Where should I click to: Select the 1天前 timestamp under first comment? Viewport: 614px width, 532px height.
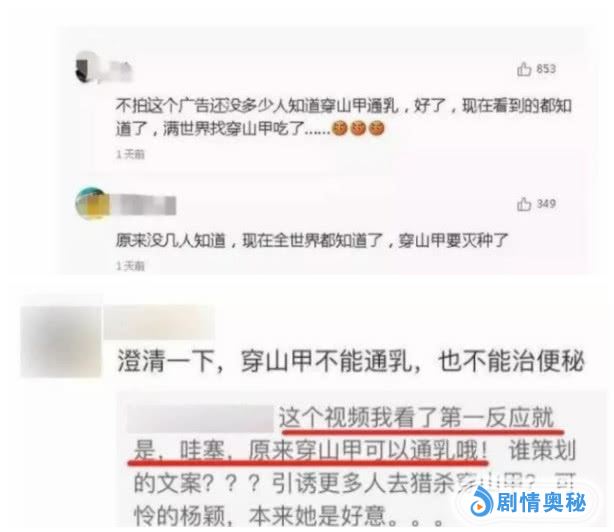[x=130, y=154]
